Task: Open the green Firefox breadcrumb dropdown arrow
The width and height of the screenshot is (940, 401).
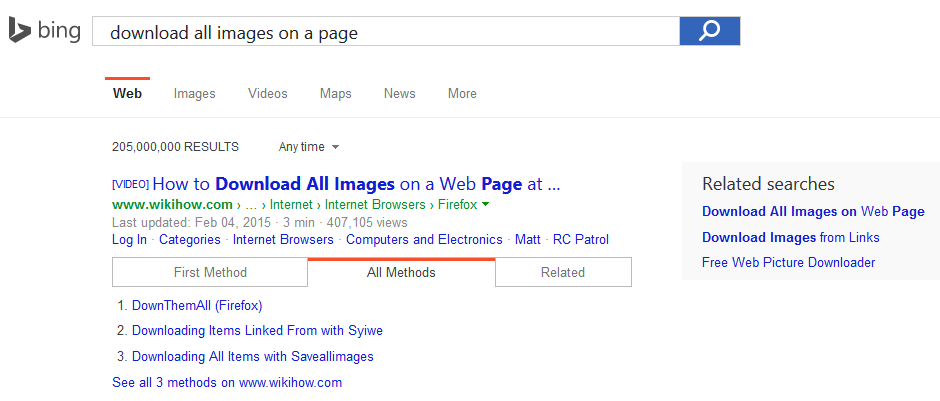Action: point(486,205)
